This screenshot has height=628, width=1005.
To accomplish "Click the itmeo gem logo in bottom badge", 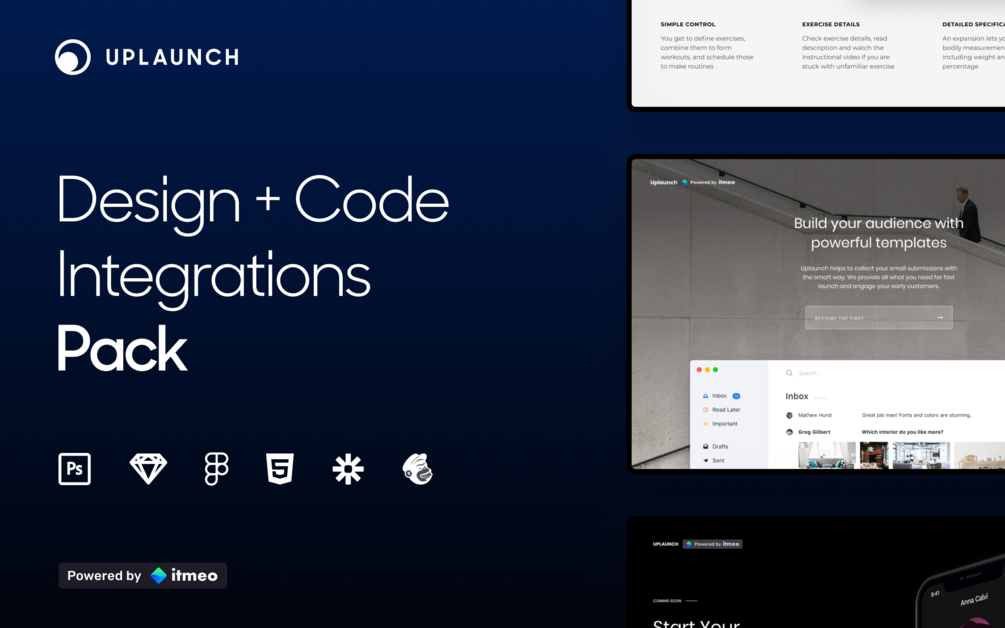I will pyautogui.click(x=158, y=575).
